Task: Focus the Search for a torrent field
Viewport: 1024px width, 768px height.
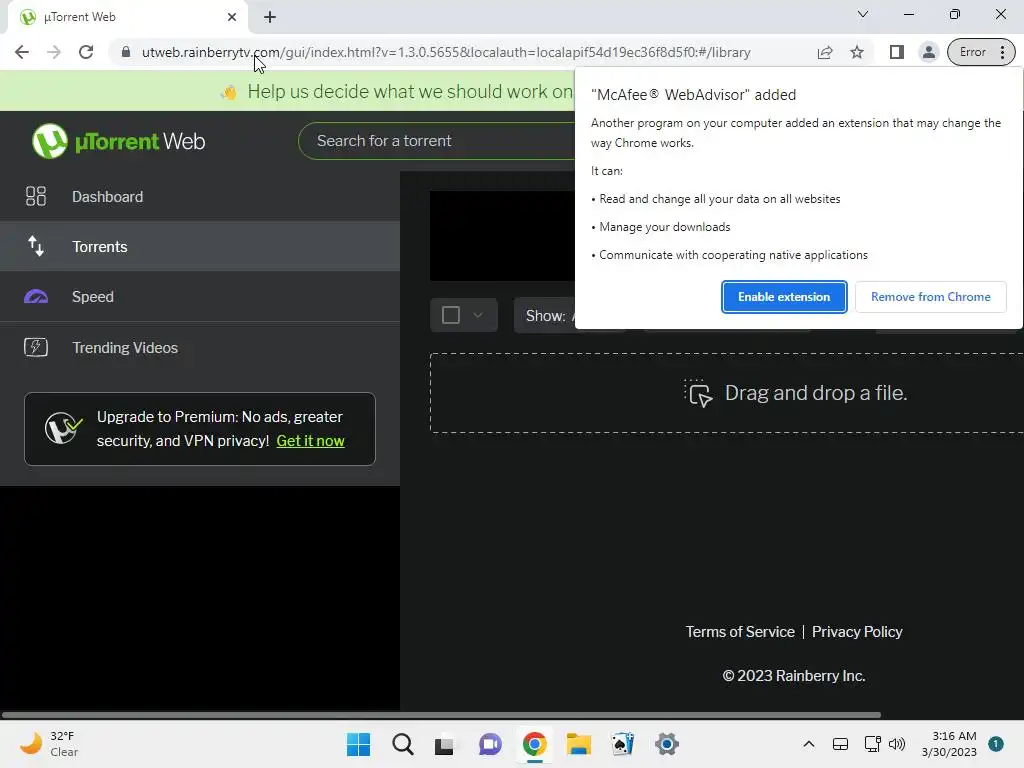Action: pos(436,141)
